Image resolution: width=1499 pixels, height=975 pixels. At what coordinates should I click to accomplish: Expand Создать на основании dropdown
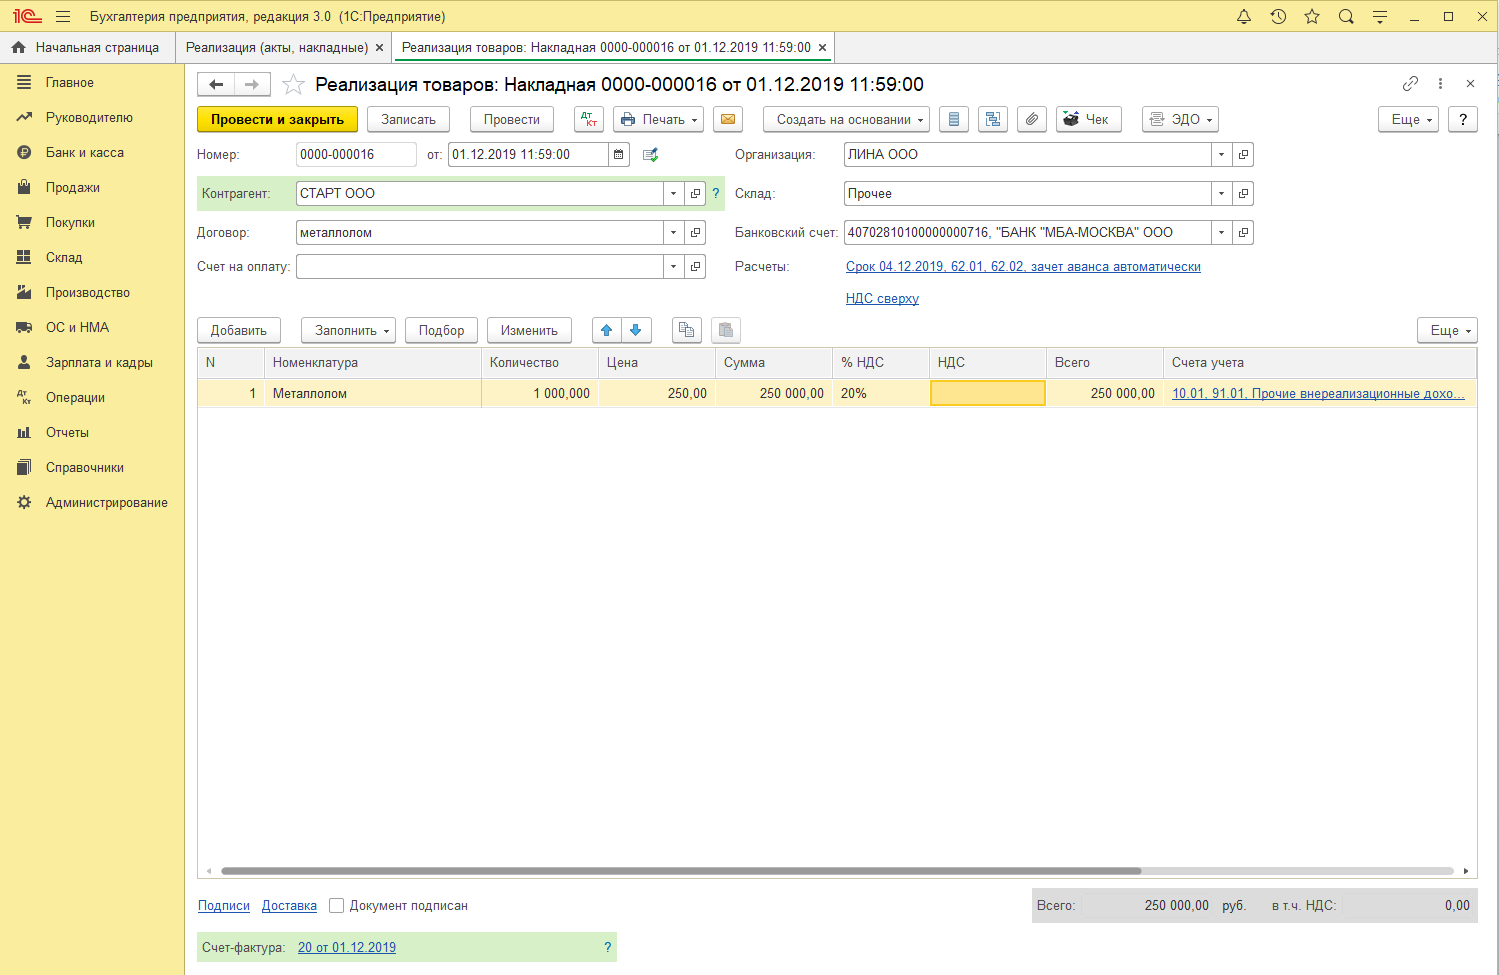tap(846, 119)
